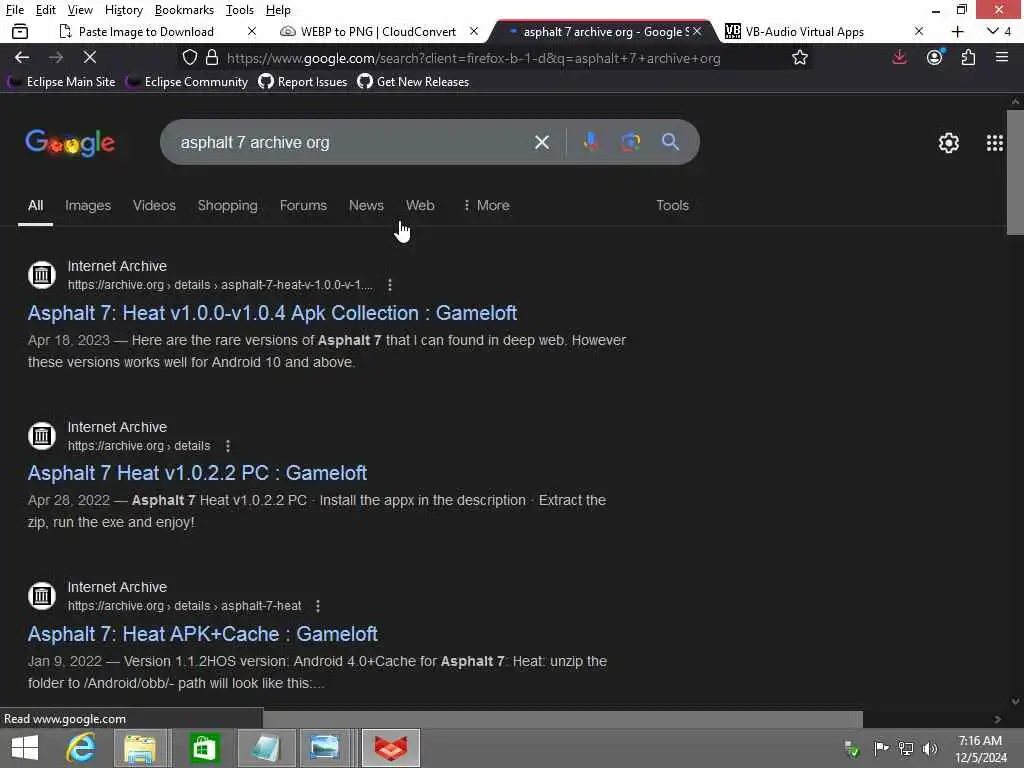1024x768 pixels.
Task: Switch to WEBP to PNG CloudConvert tab
Action: point(378,31)
